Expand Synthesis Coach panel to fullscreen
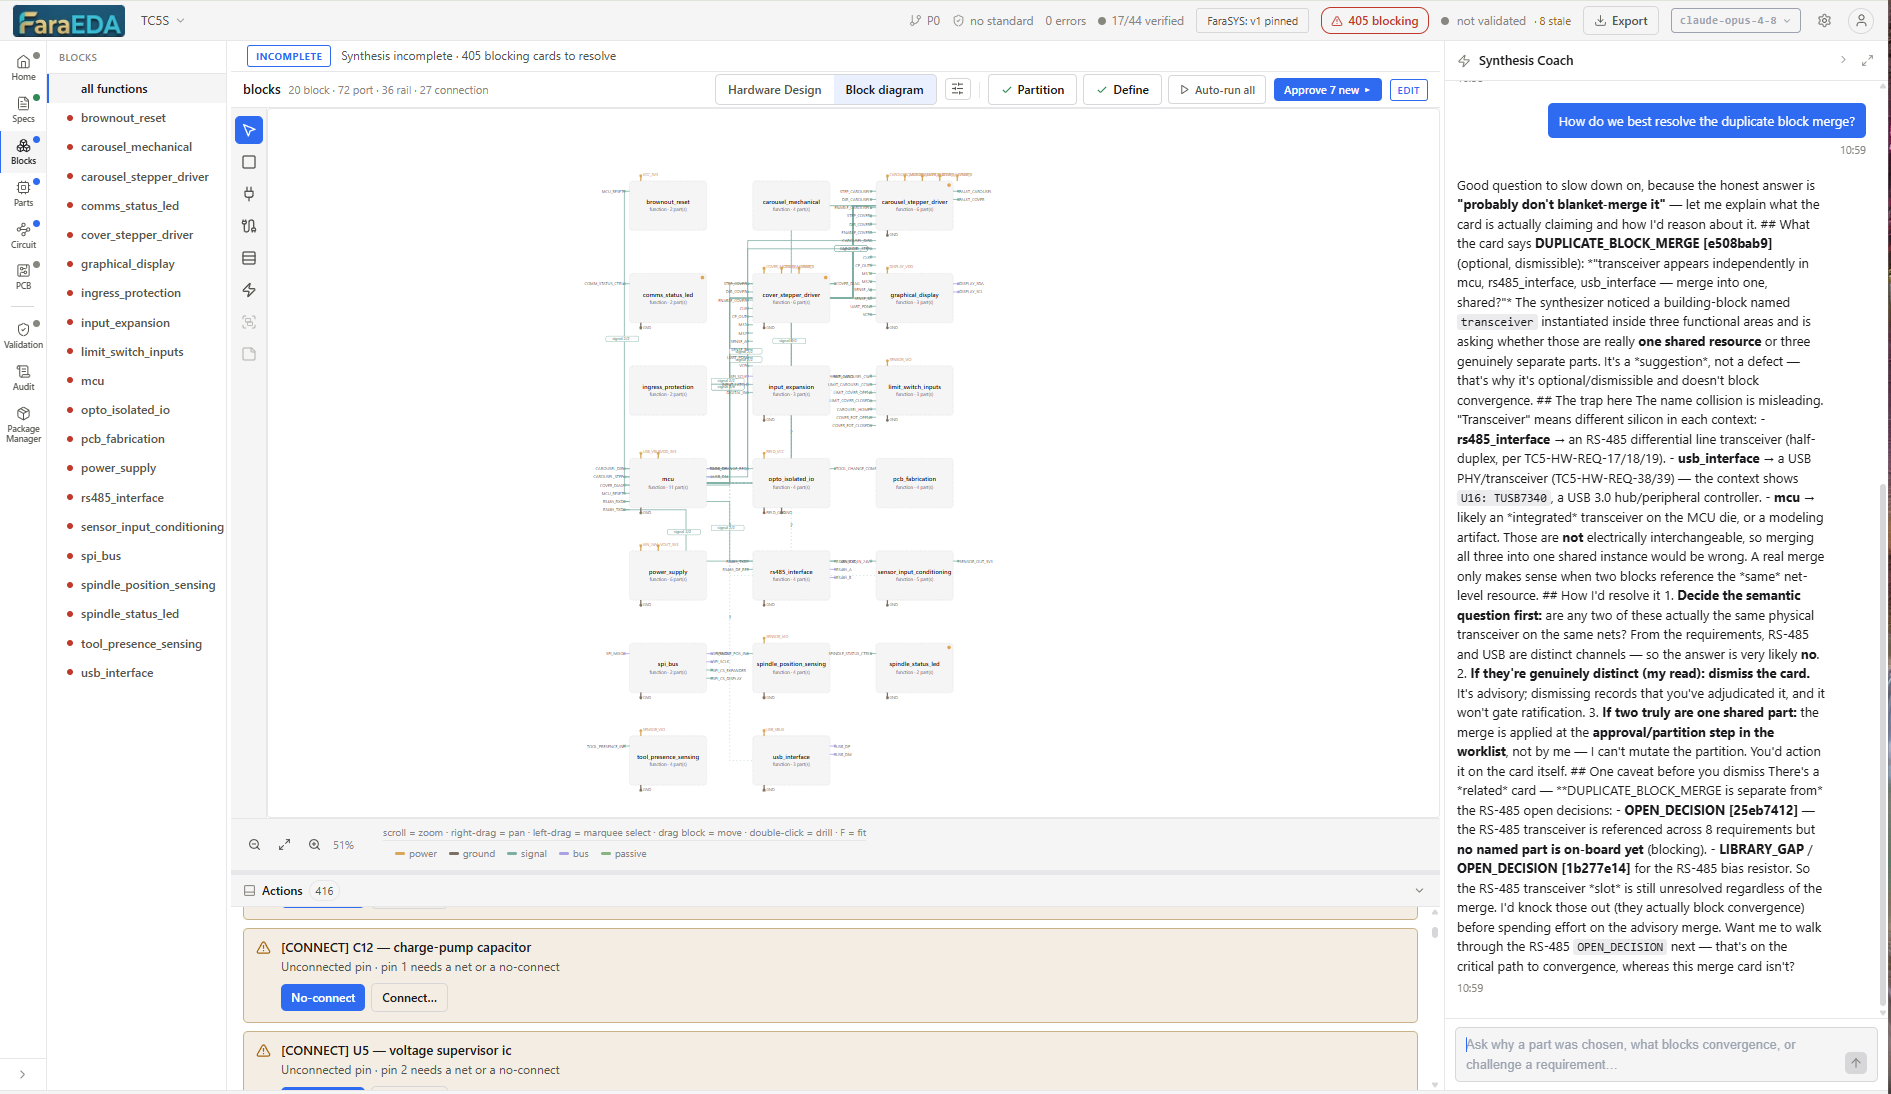The height and width of the screenshot is (1094, 1891). click(1867, 61)
